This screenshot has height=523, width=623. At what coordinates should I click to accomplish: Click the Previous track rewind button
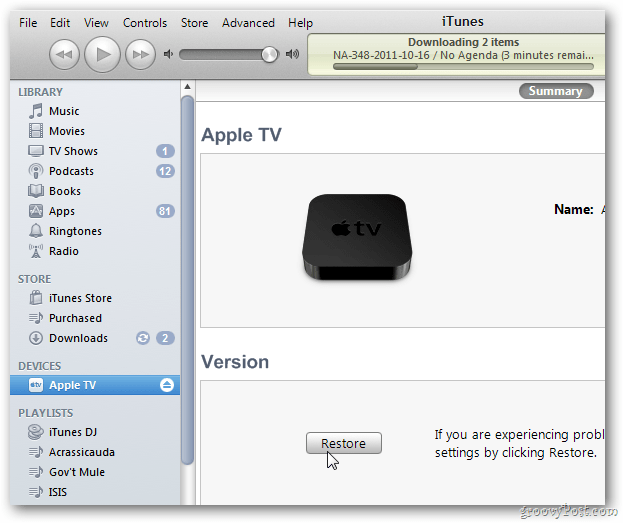(64, 54)
